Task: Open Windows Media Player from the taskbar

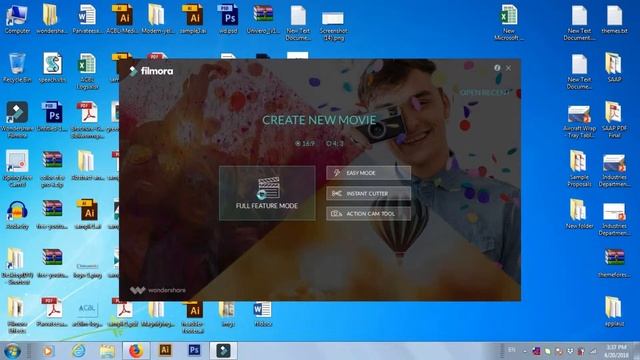Action: point(48,351)
